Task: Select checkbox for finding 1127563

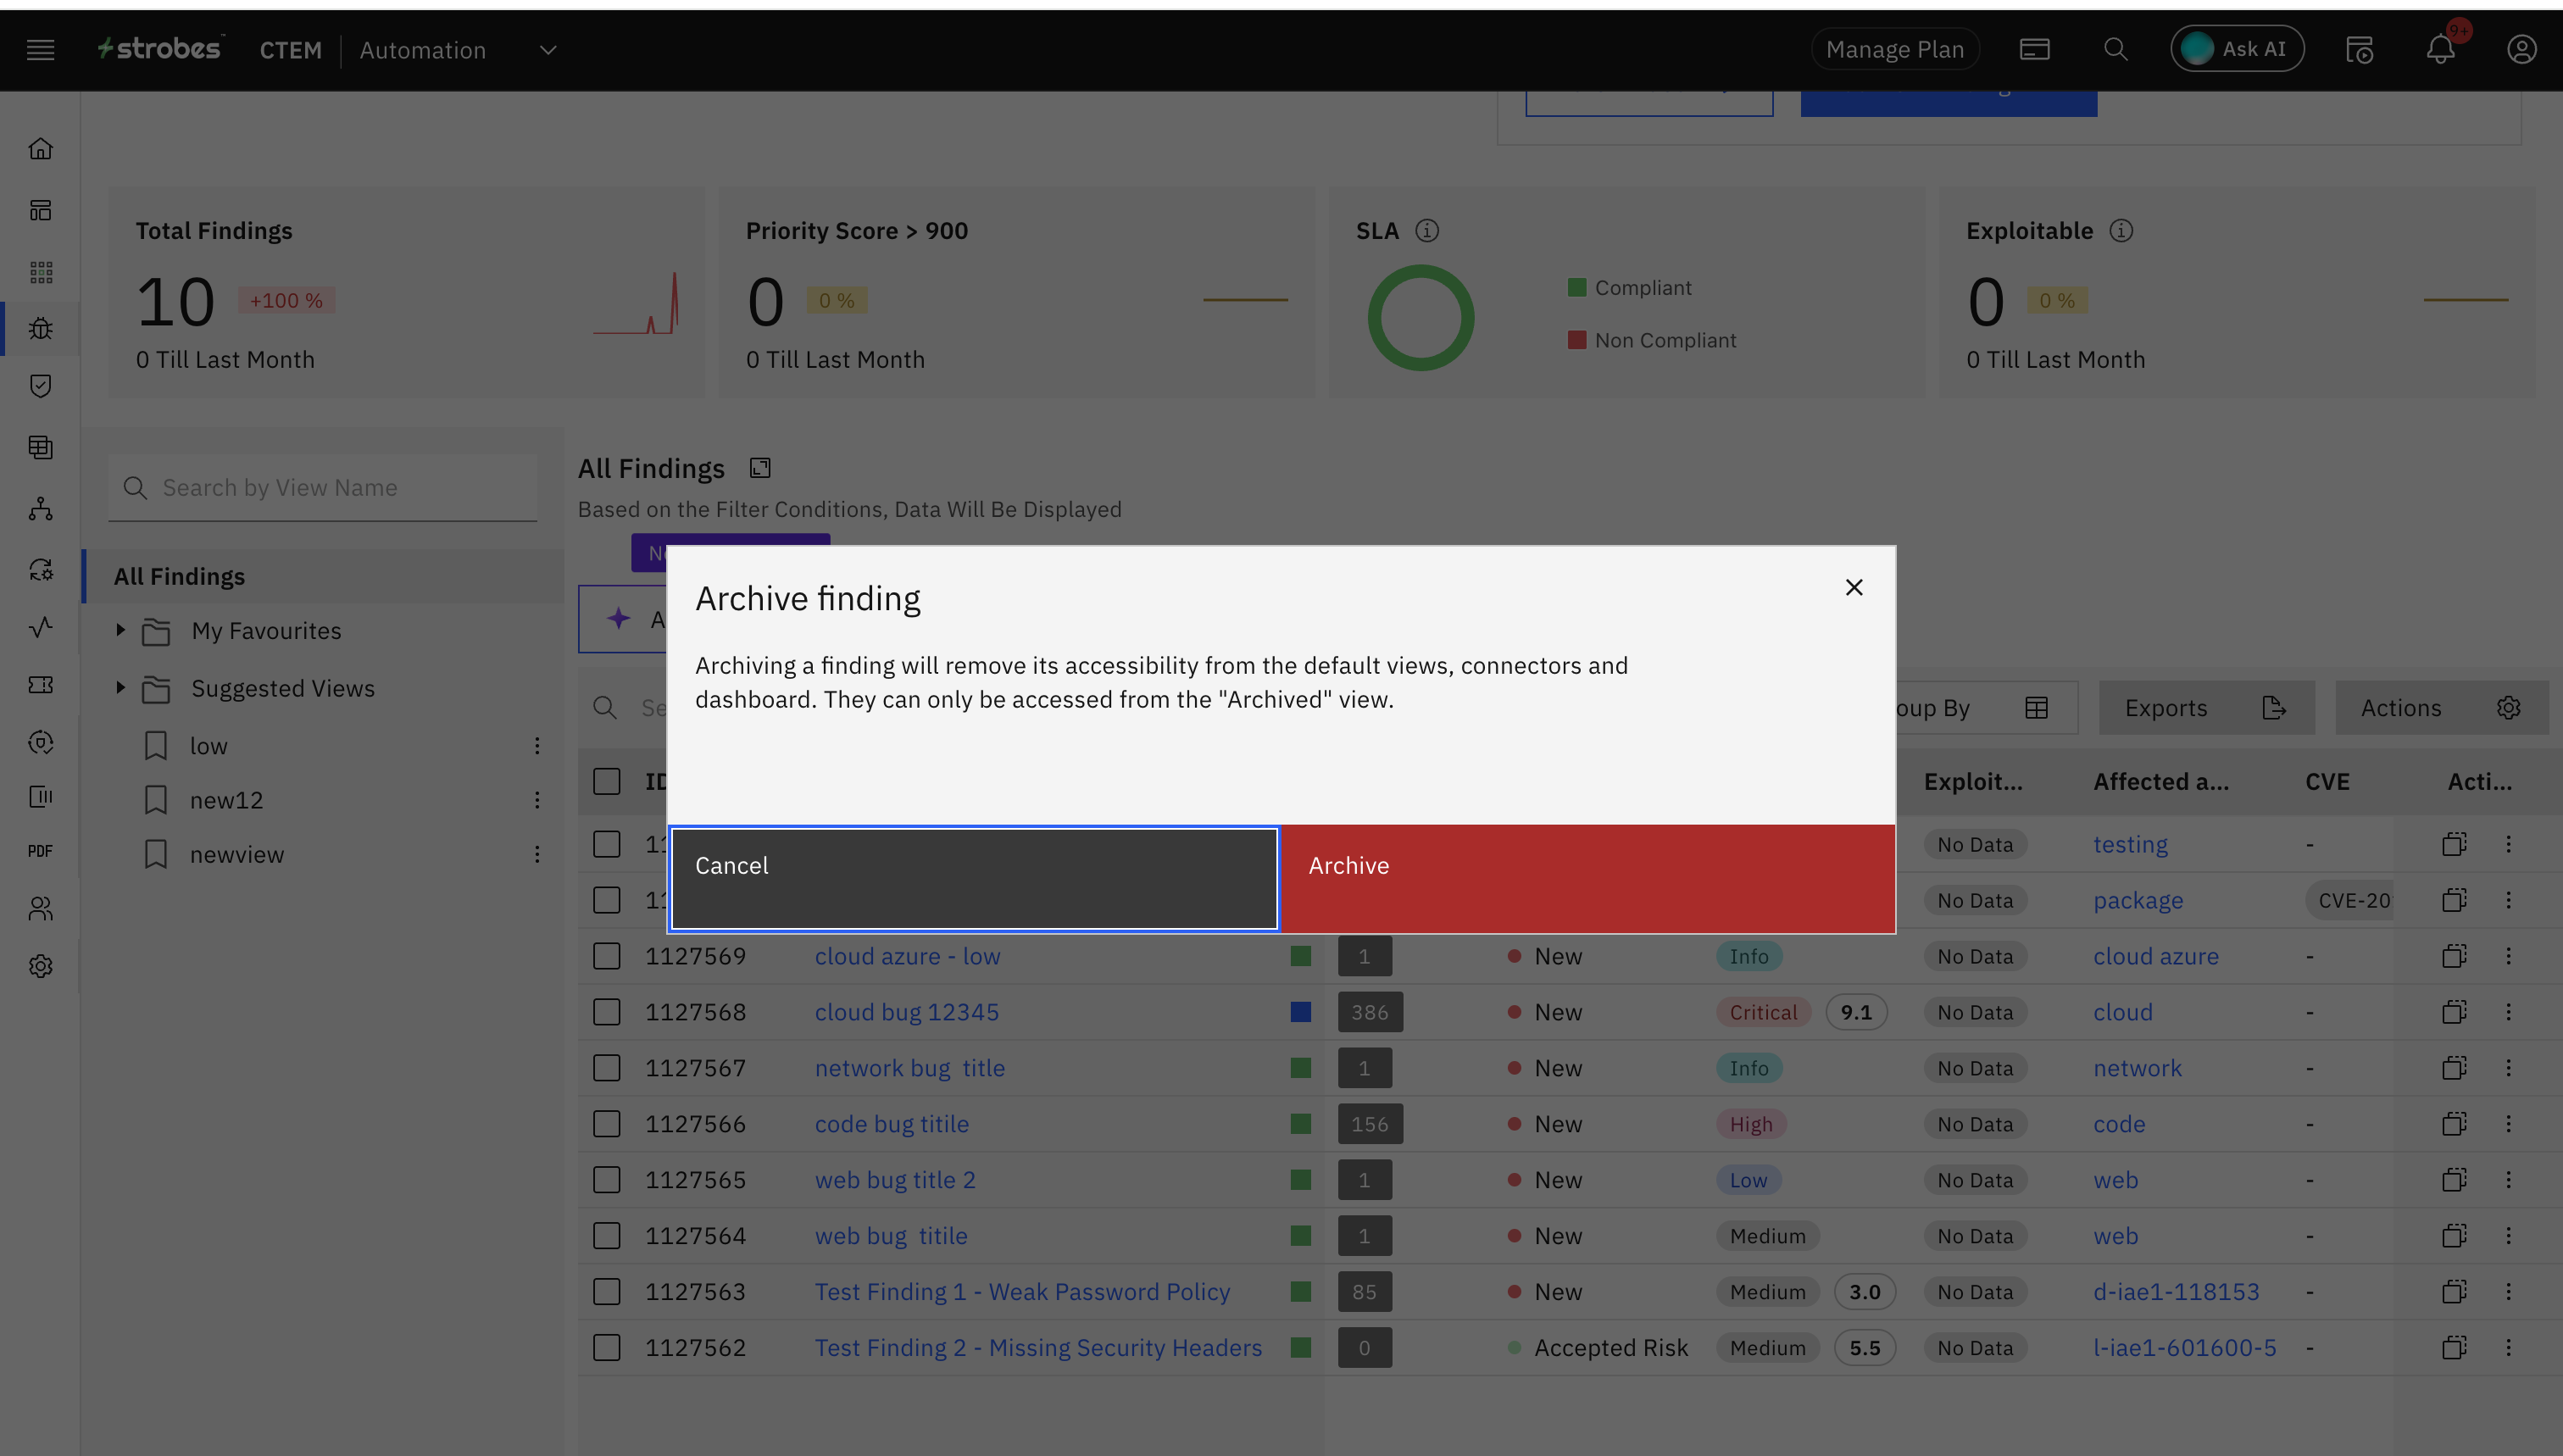Action: pyautogui.click(x=607, y=1292)
